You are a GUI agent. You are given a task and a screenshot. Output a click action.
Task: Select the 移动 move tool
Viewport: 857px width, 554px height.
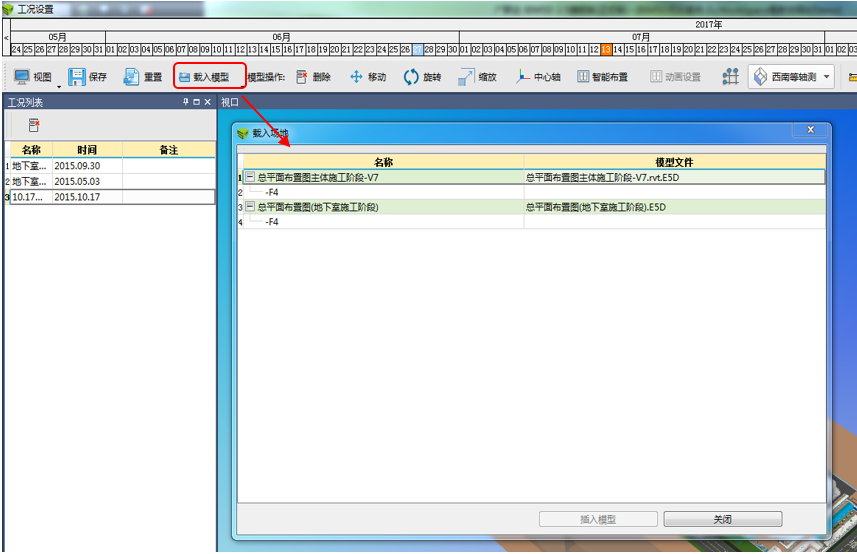368,77
